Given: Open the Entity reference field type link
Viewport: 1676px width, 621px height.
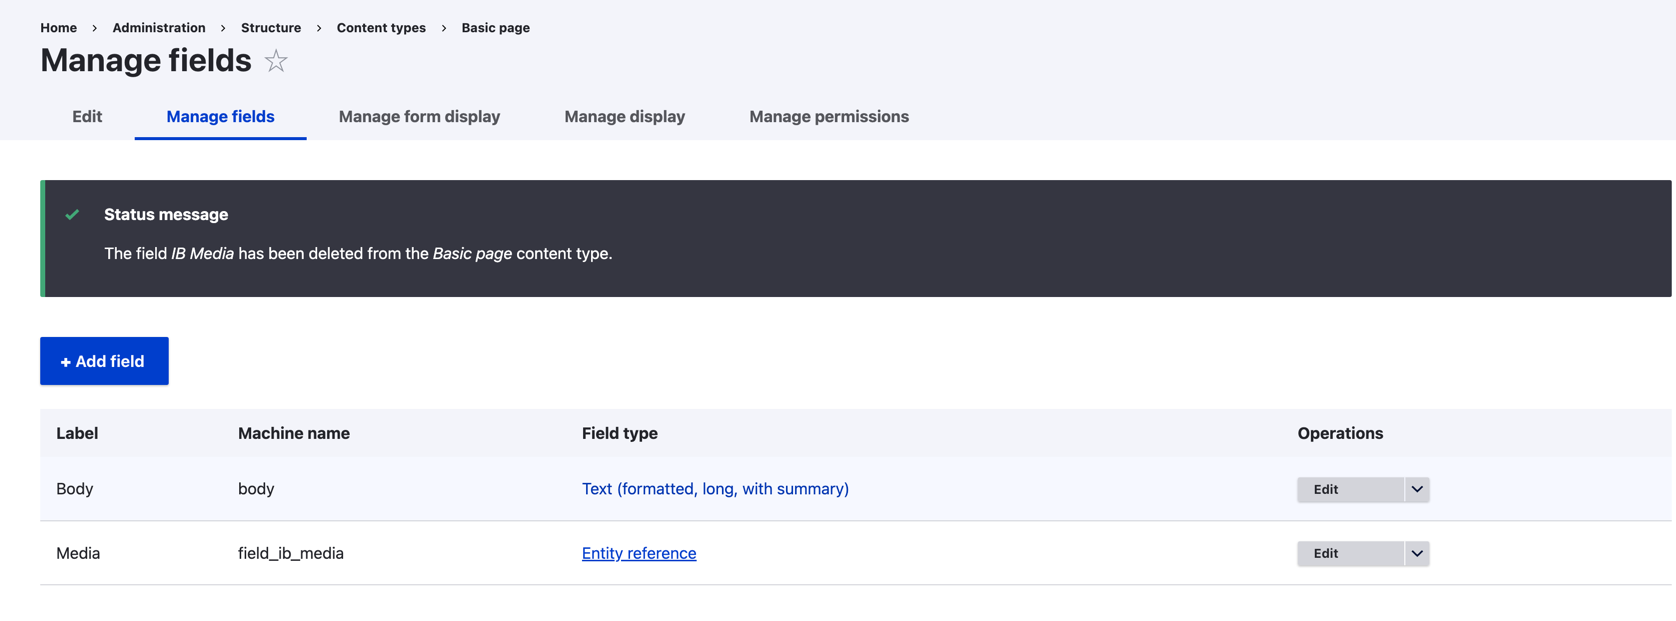Looking at the screenshot, I should (638, 553).
